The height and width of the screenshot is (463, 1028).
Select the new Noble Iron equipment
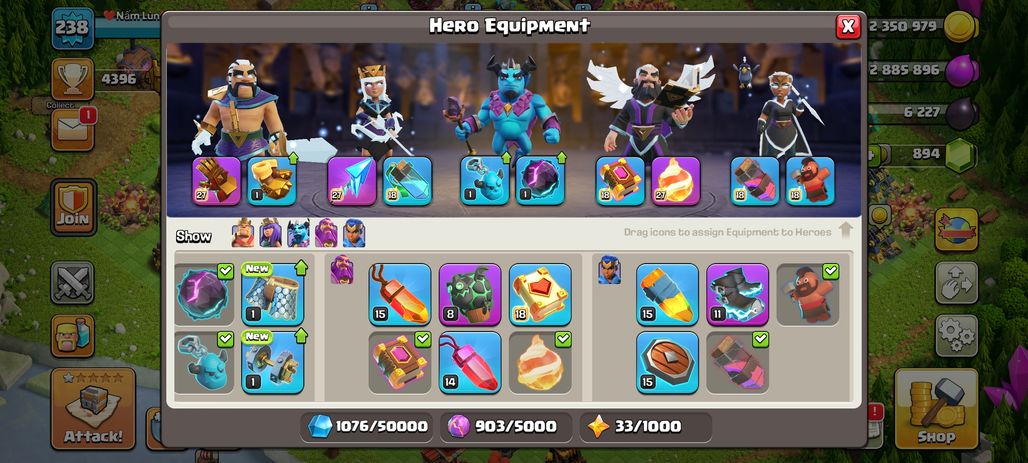pos(273,363)
